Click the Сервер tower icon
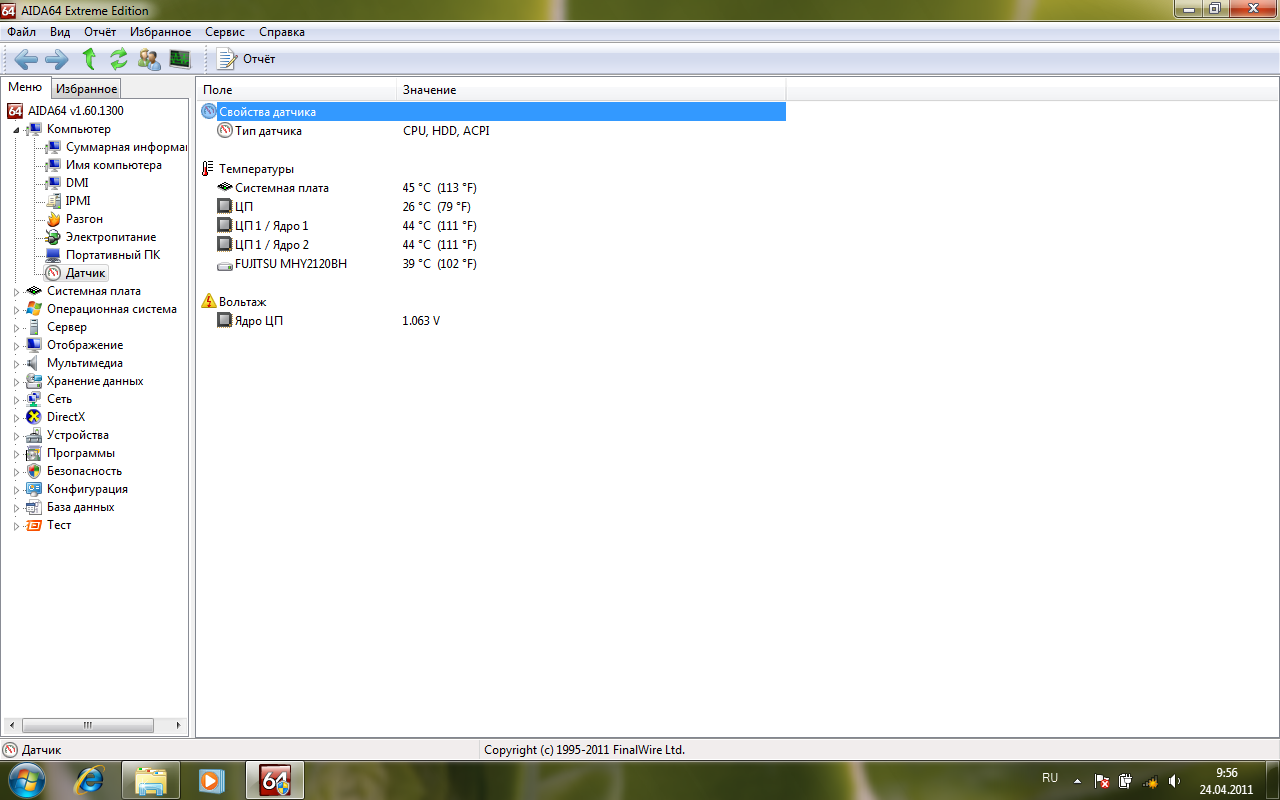The width and height of the screenshot is (1280, 800). [34, 327]
